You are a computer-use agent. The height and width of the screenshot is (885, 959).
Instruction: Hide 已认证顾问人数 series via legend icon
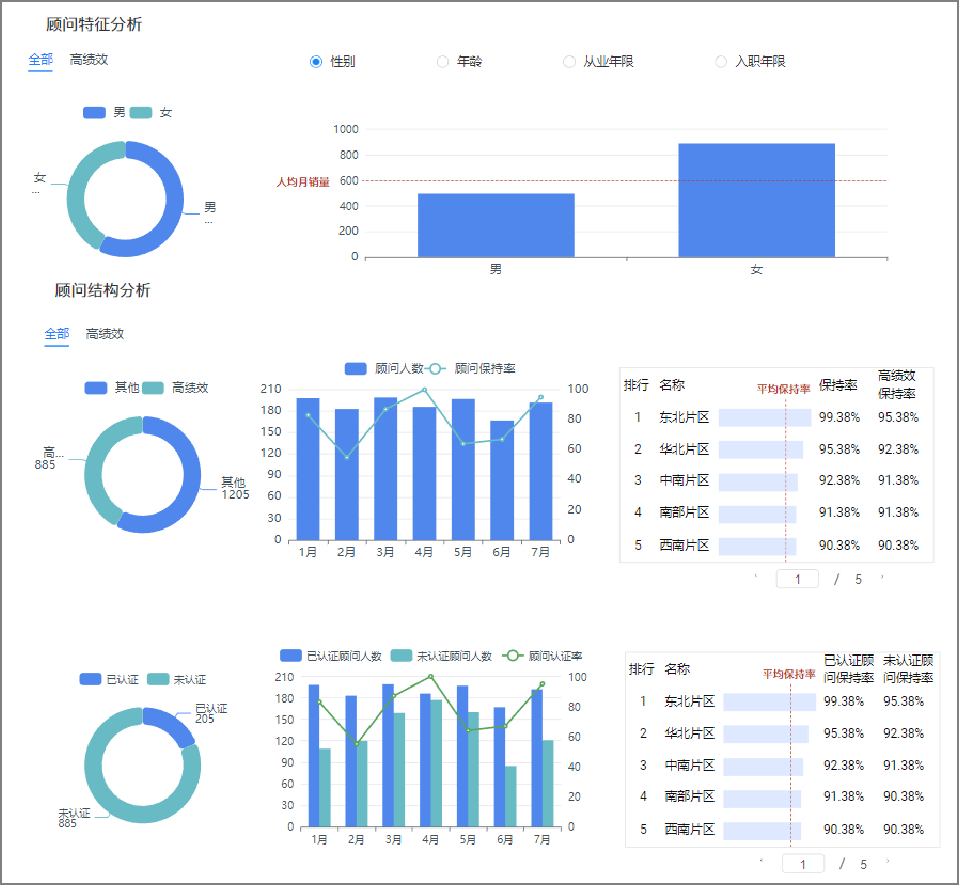click(291, 656)
